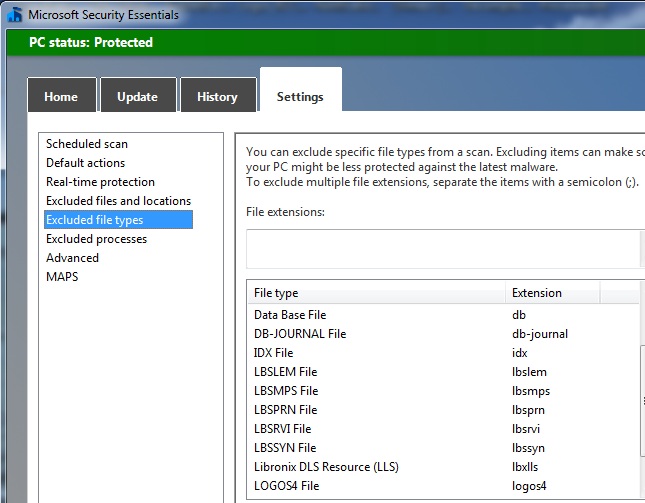Select the LOGOS4 File row
Viewport: 645px width, 503px height.
point(443,486)
